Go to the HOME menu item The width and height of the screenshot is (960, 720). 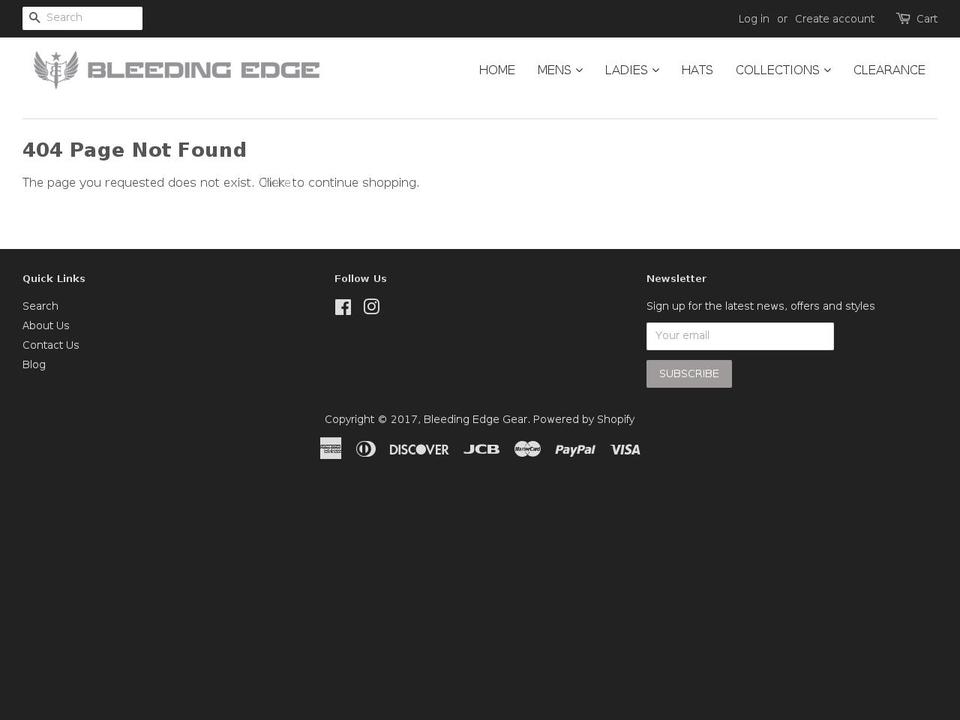pos(497,70)
